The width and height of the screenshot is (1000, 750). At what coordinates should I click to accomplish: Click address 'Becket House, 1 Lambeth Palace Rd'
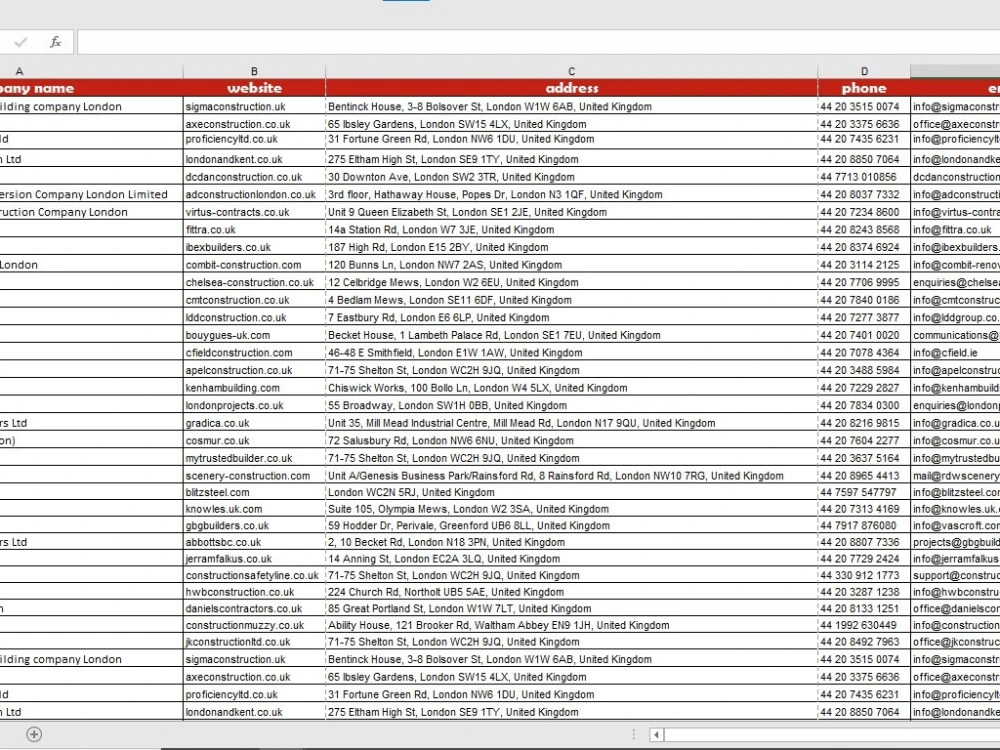click(x=414, y=335)
